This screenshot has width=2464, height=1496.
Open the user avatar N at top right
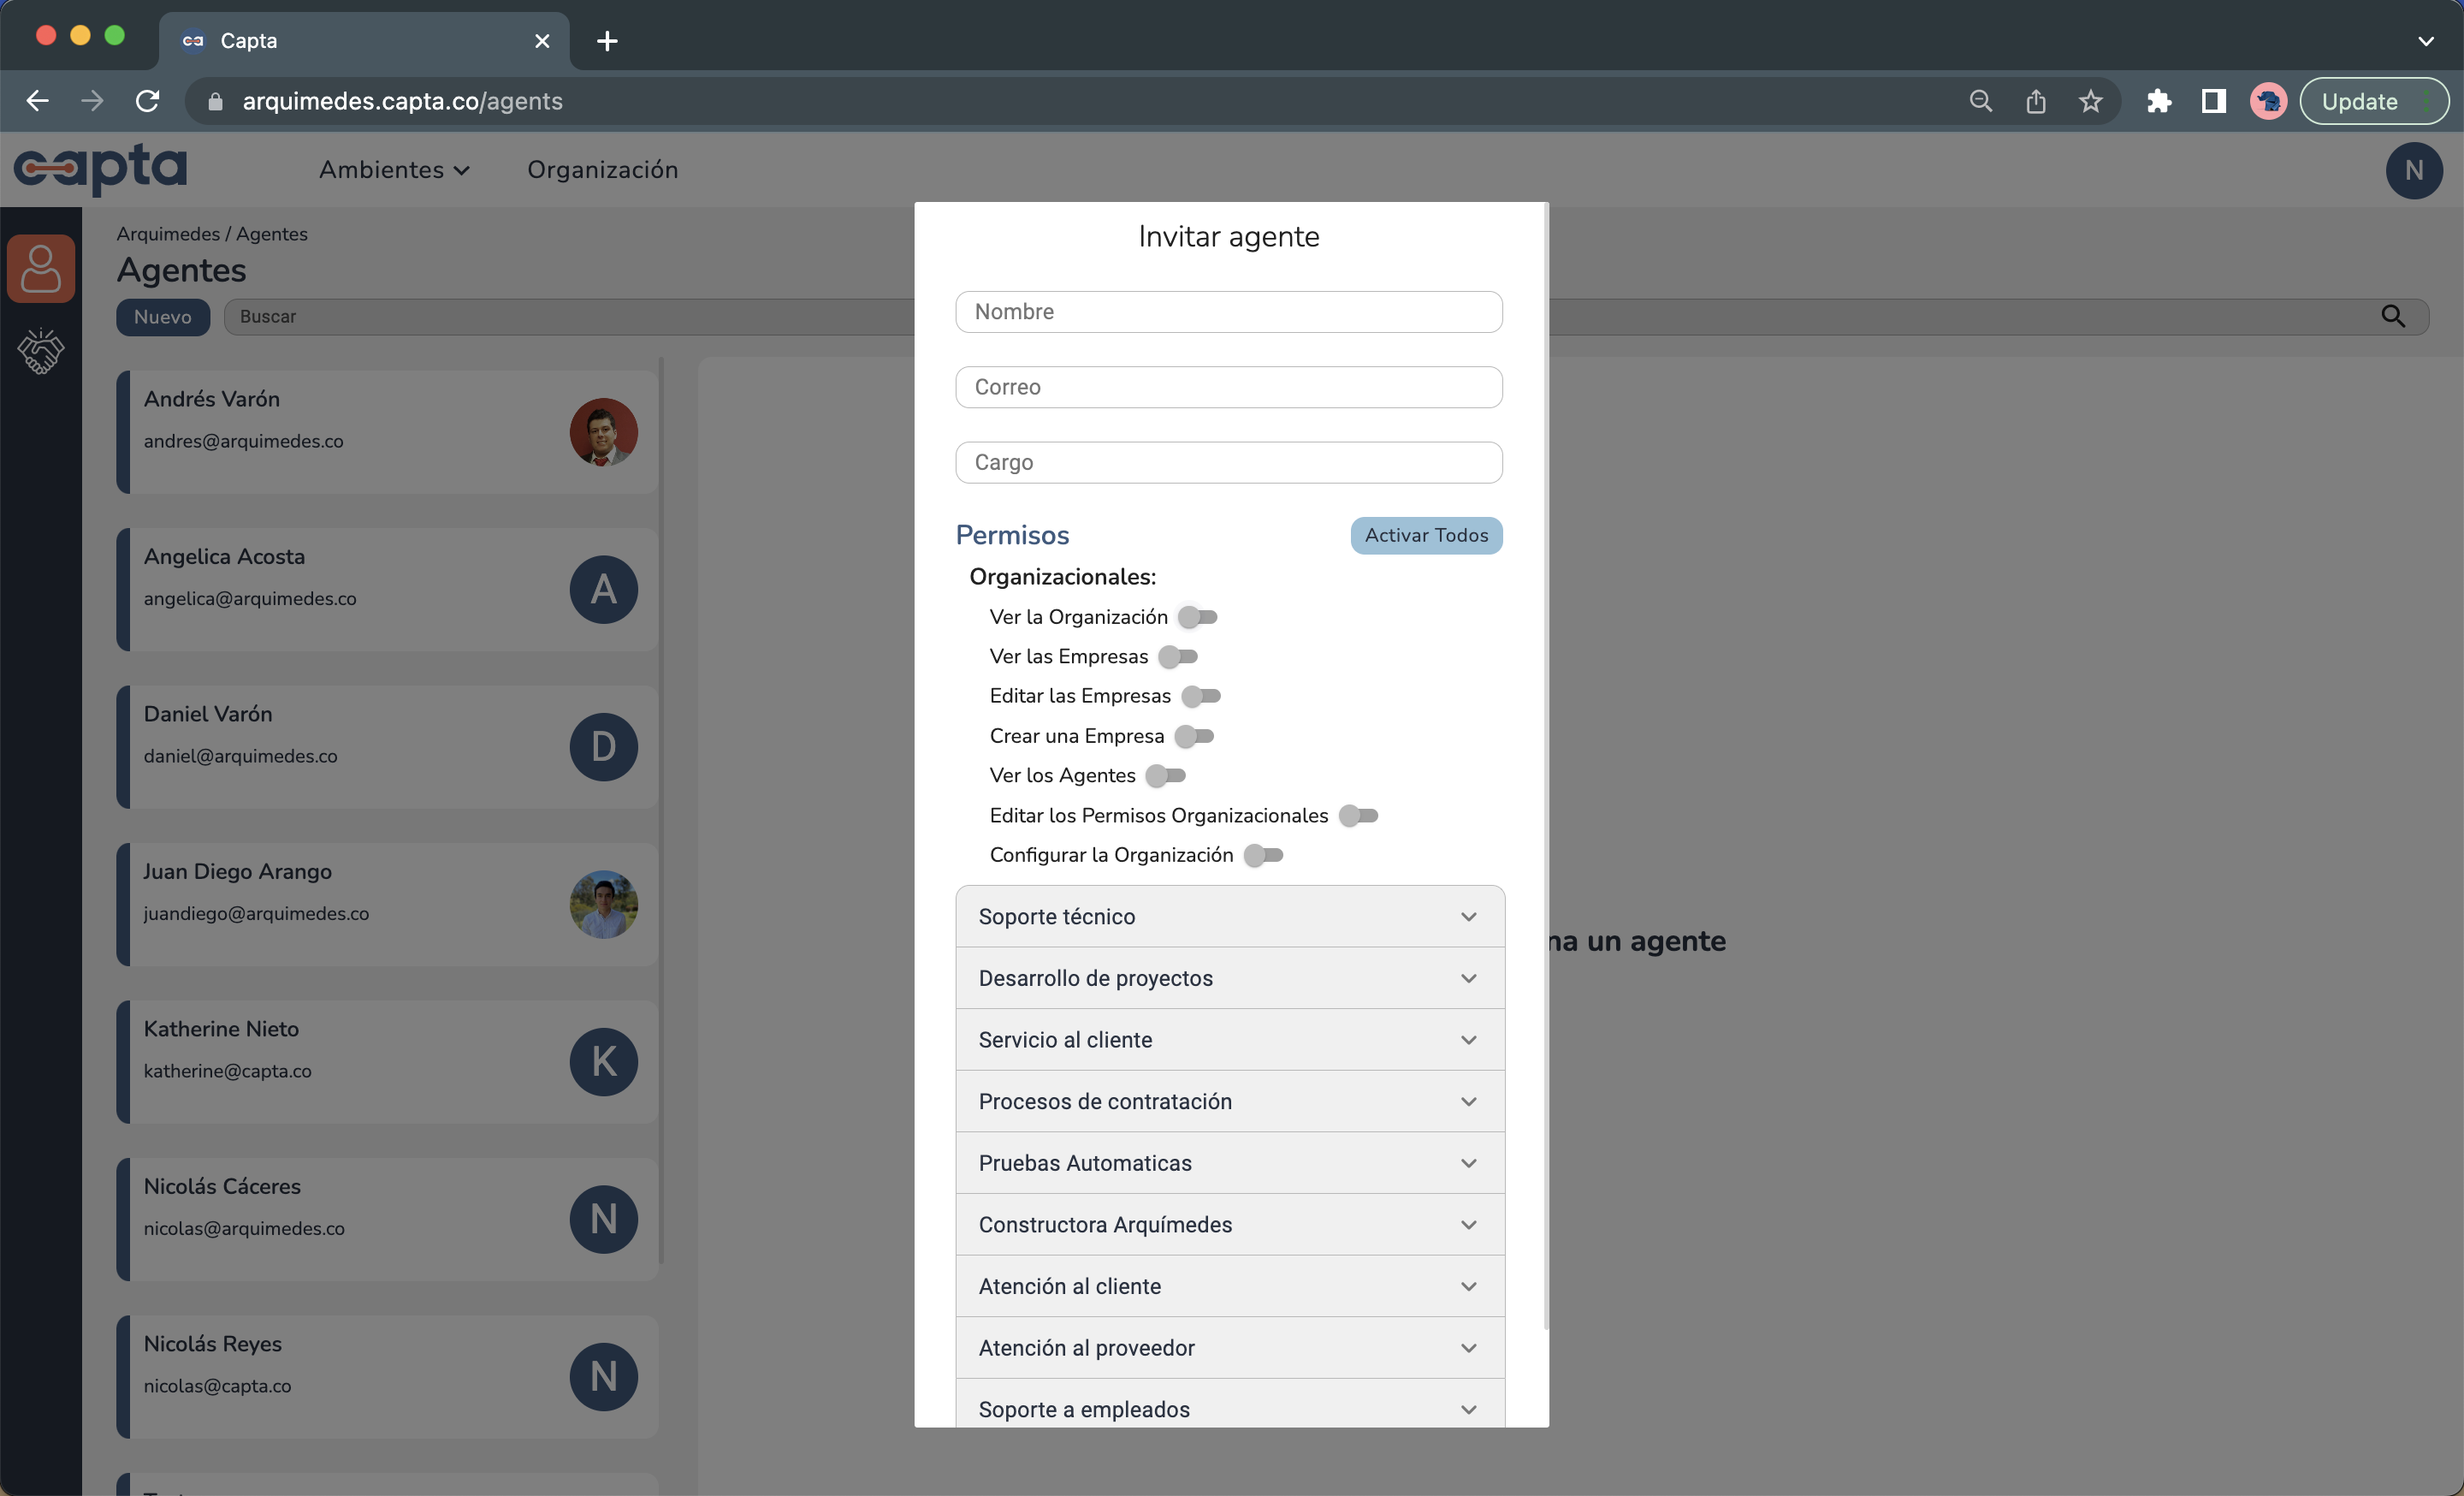tap(2413, 170)
